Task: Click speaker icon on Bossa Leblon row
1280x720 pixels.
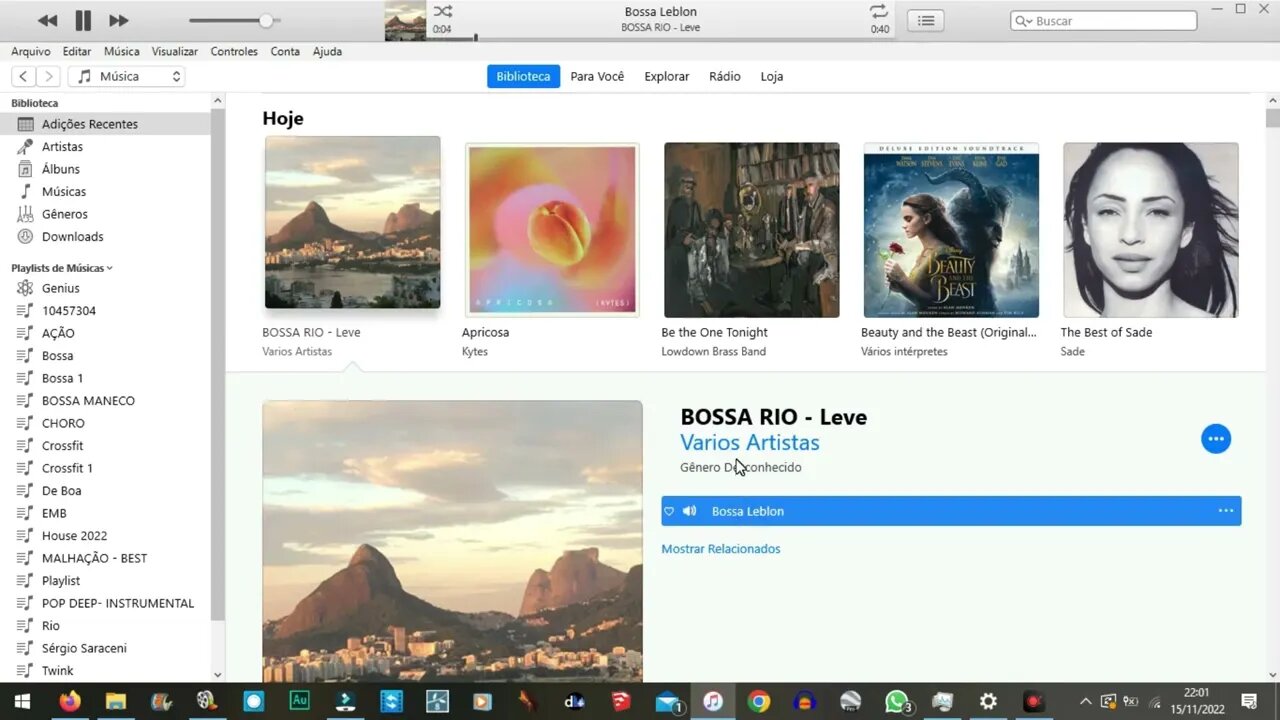Action: pos(690,511)
